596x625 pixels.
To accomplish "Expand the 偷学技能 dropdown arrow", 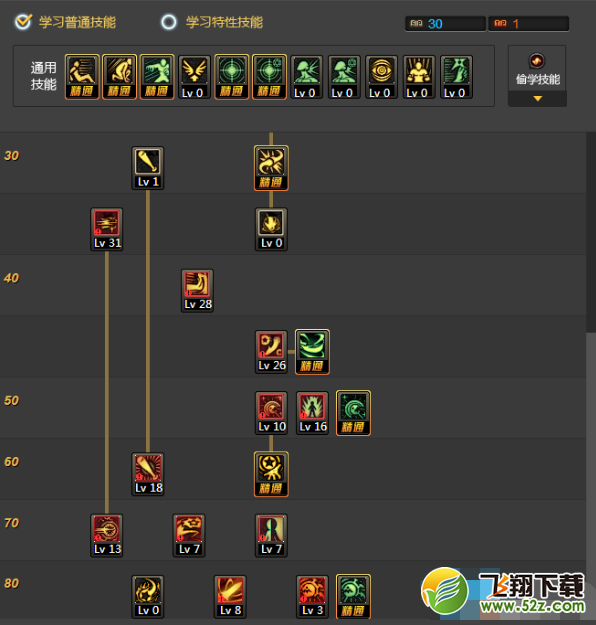I will (537, 98).
